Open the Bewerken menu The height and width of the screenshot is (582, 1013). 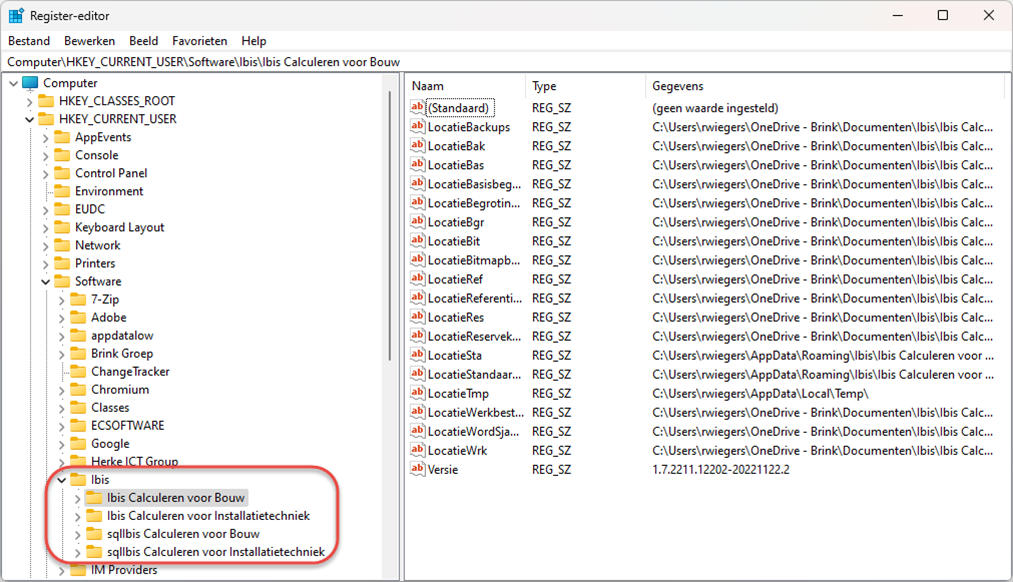[x=89, y=41]
